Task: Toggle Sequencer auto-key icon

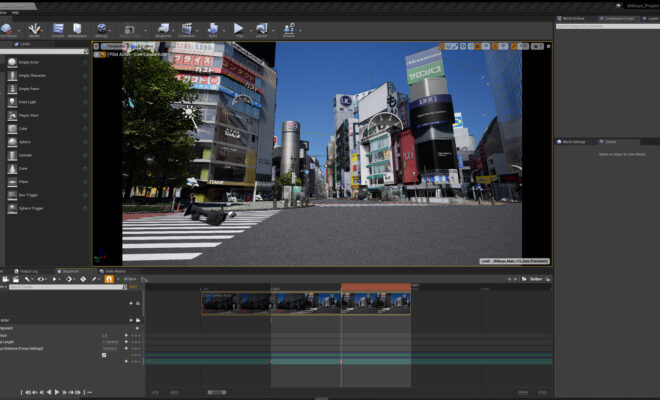Action: pyautogui.click(x=83, y=279)
